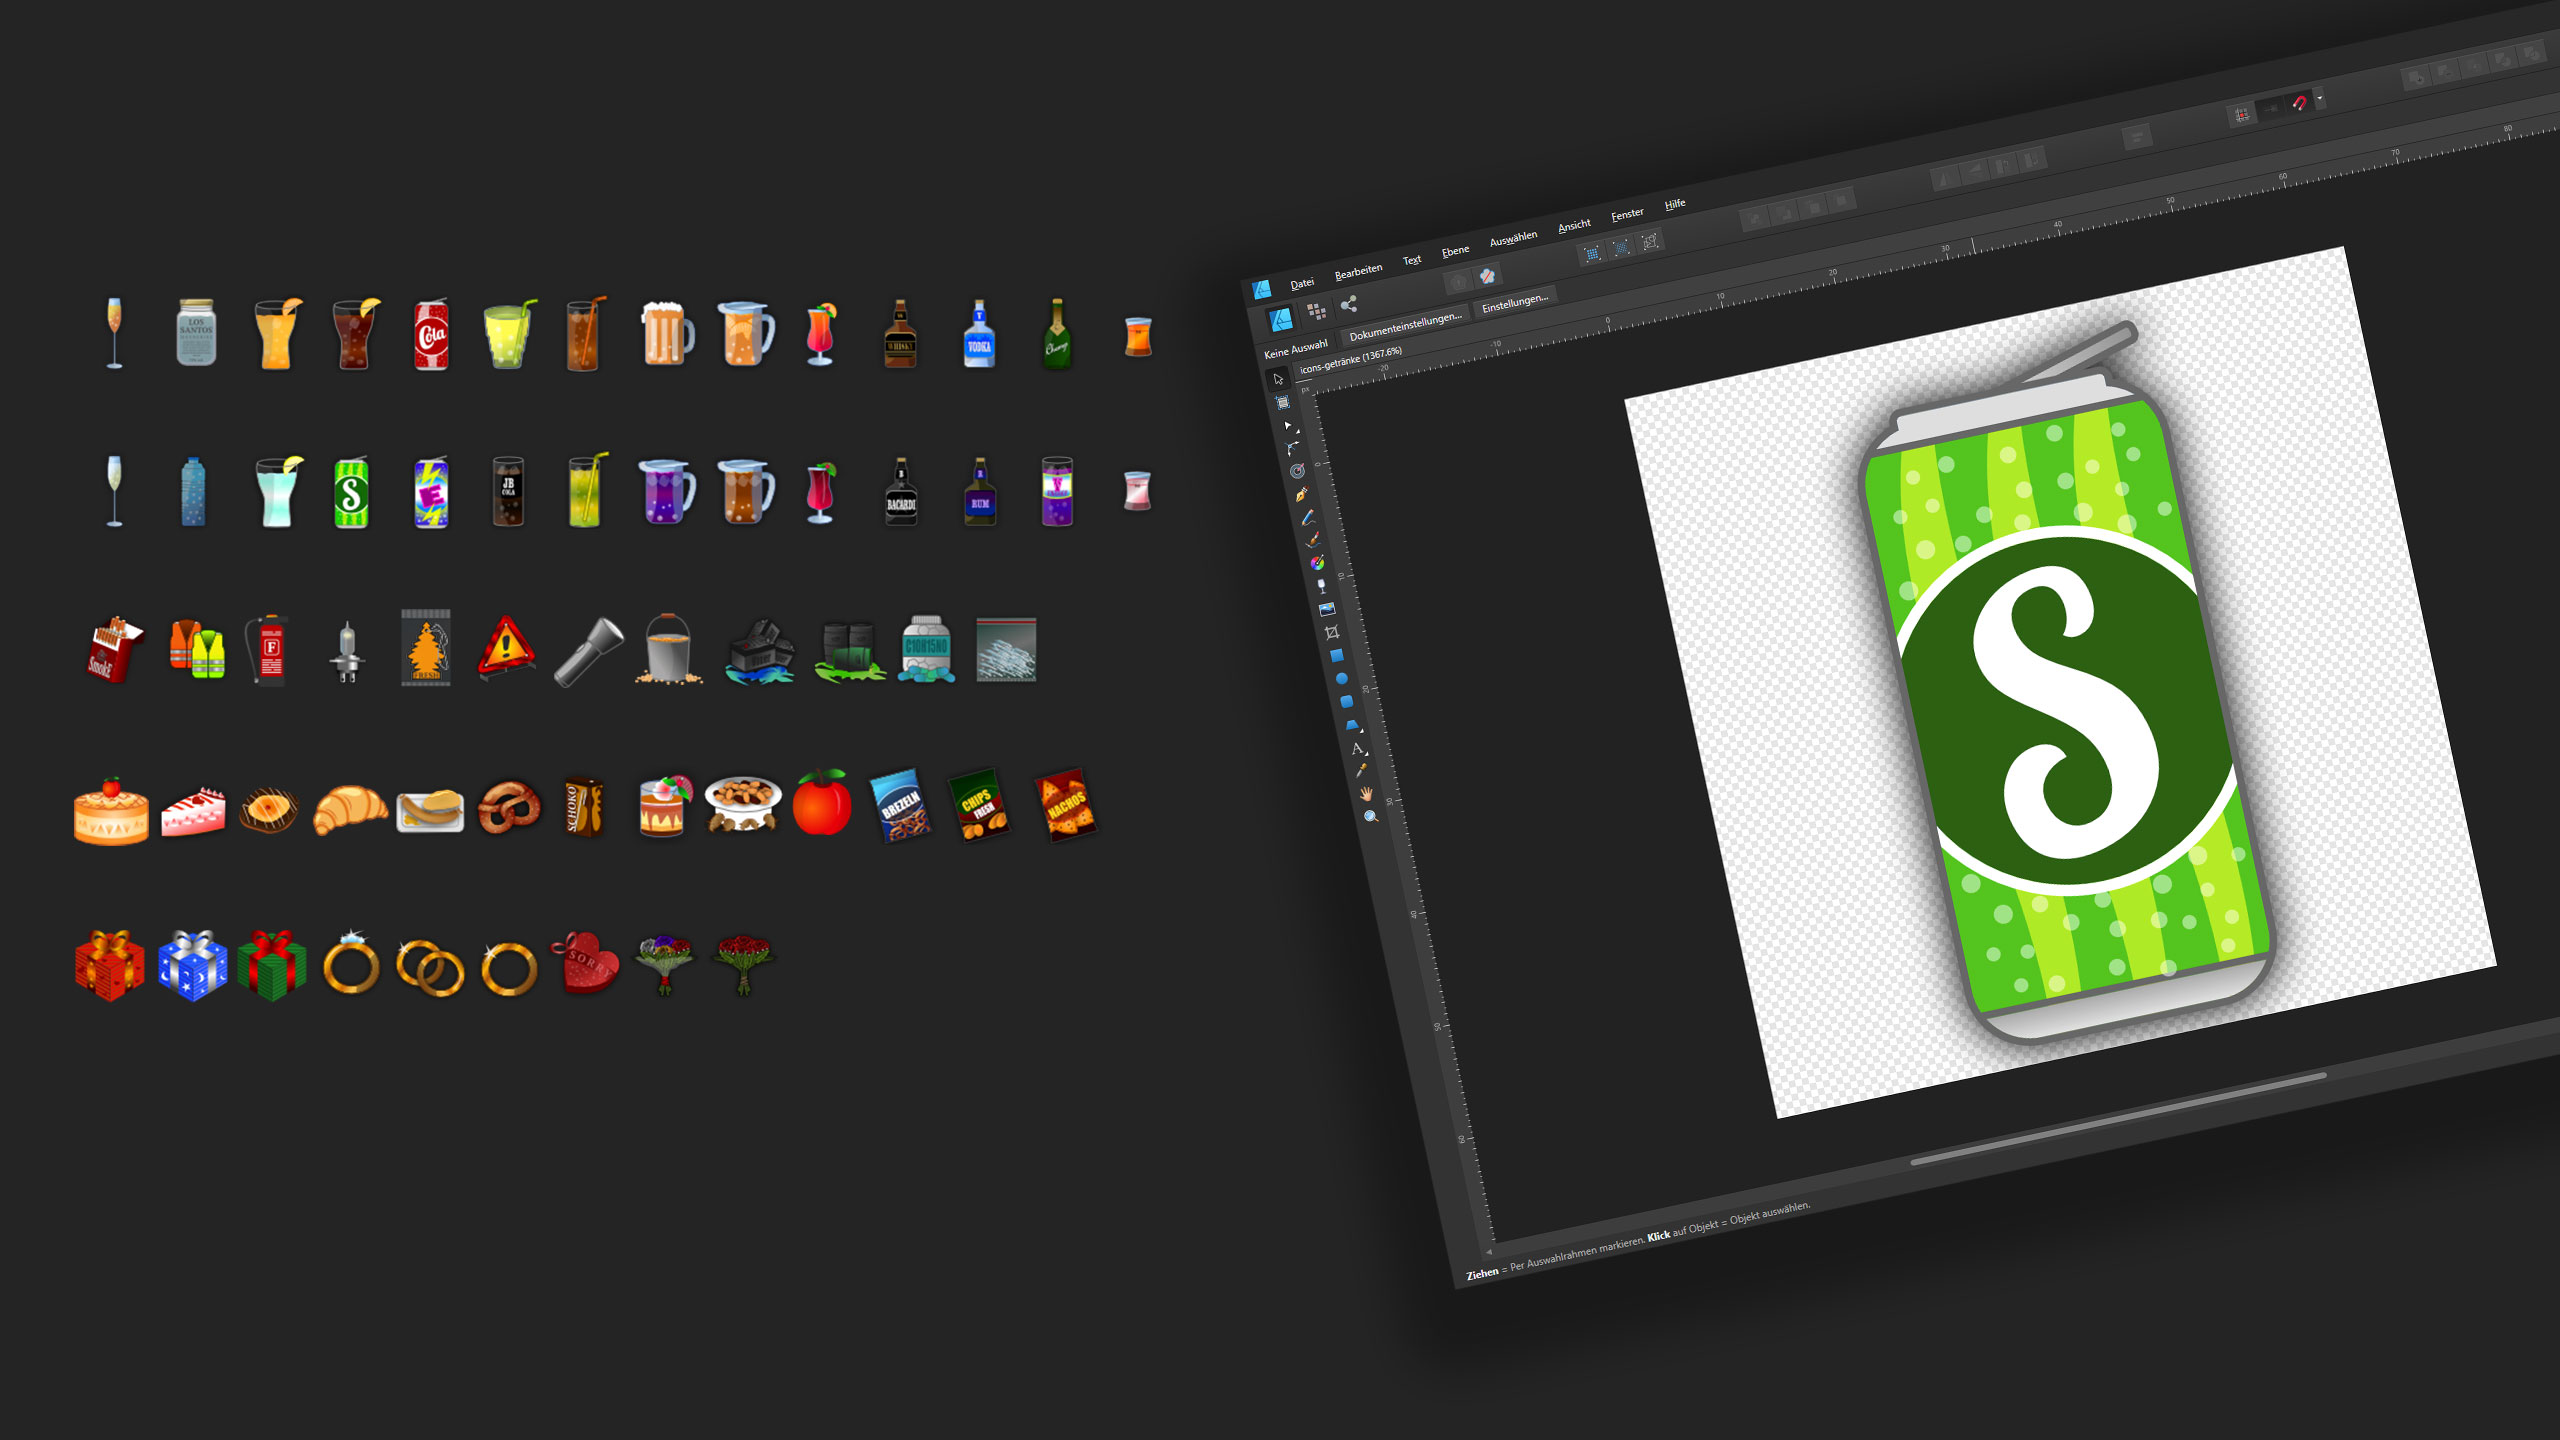Screen dimensions: 2560x1440
Task: Select the Rectangle tool
Action: [1337, 655]
